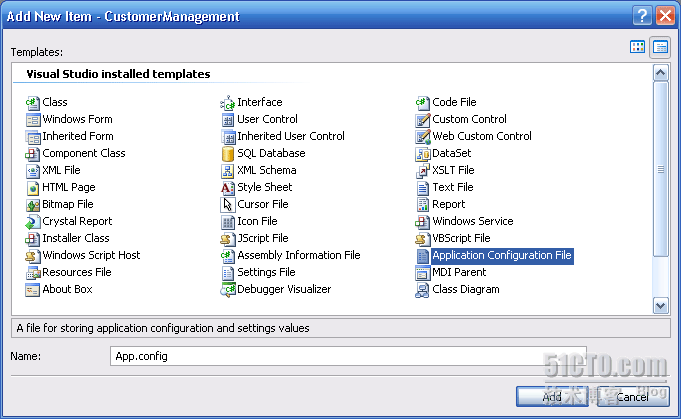The height and width of the screenshot is (419, 681).
Task: Select the "Assembly Information File" label
Action: pos(299,255)
